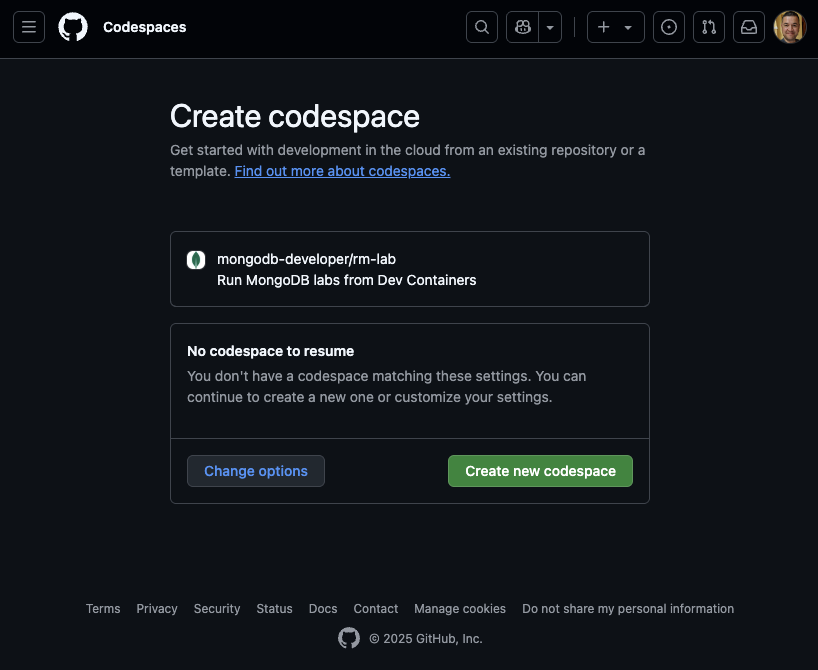Click '© 2025 GitHub, Inc.' footer text
Viewport: 818px width, 670px height.
click(426, 639)
